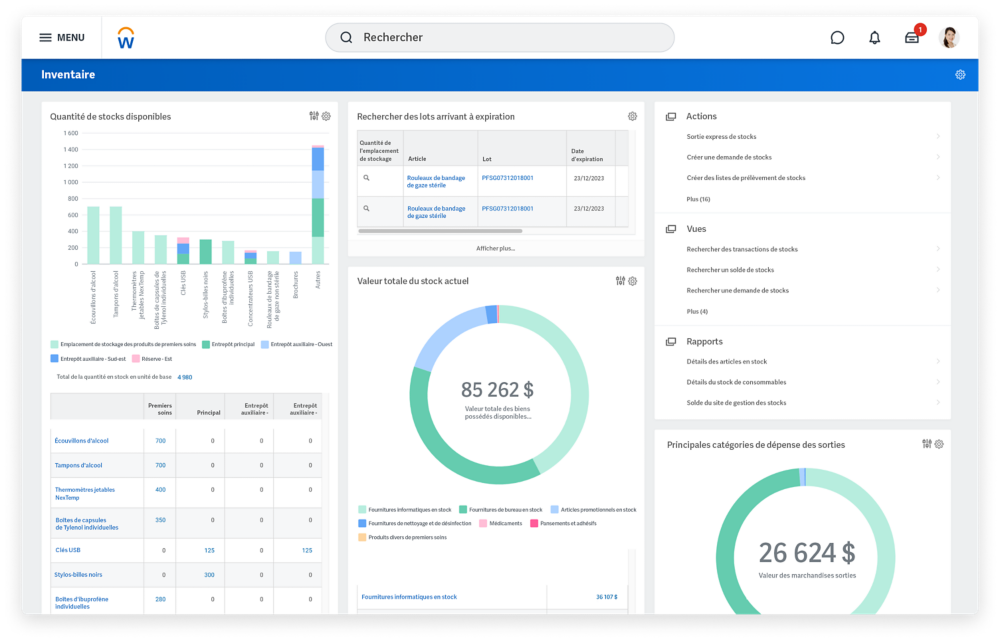
Task: Open lot link PFSG07312018001
Action: [507, 178]
